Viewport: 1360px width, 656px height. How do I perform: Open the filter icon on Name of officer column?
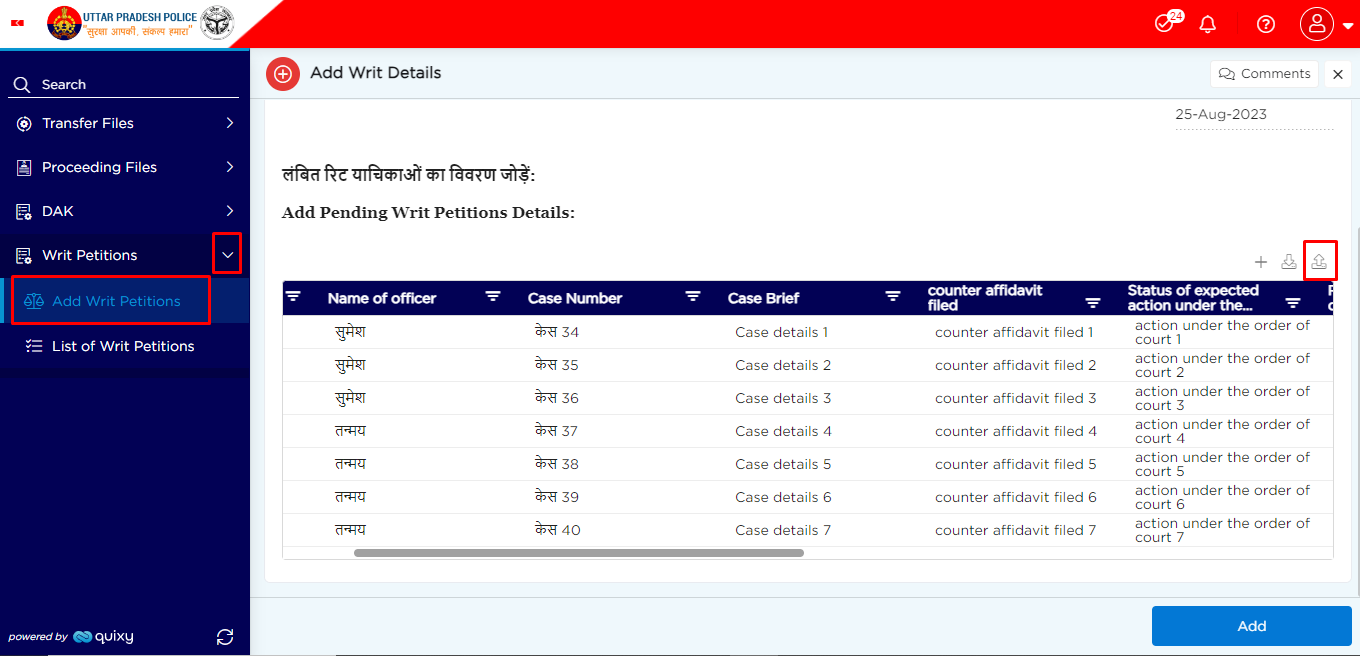pyautogui.click(x=493, y=297)
